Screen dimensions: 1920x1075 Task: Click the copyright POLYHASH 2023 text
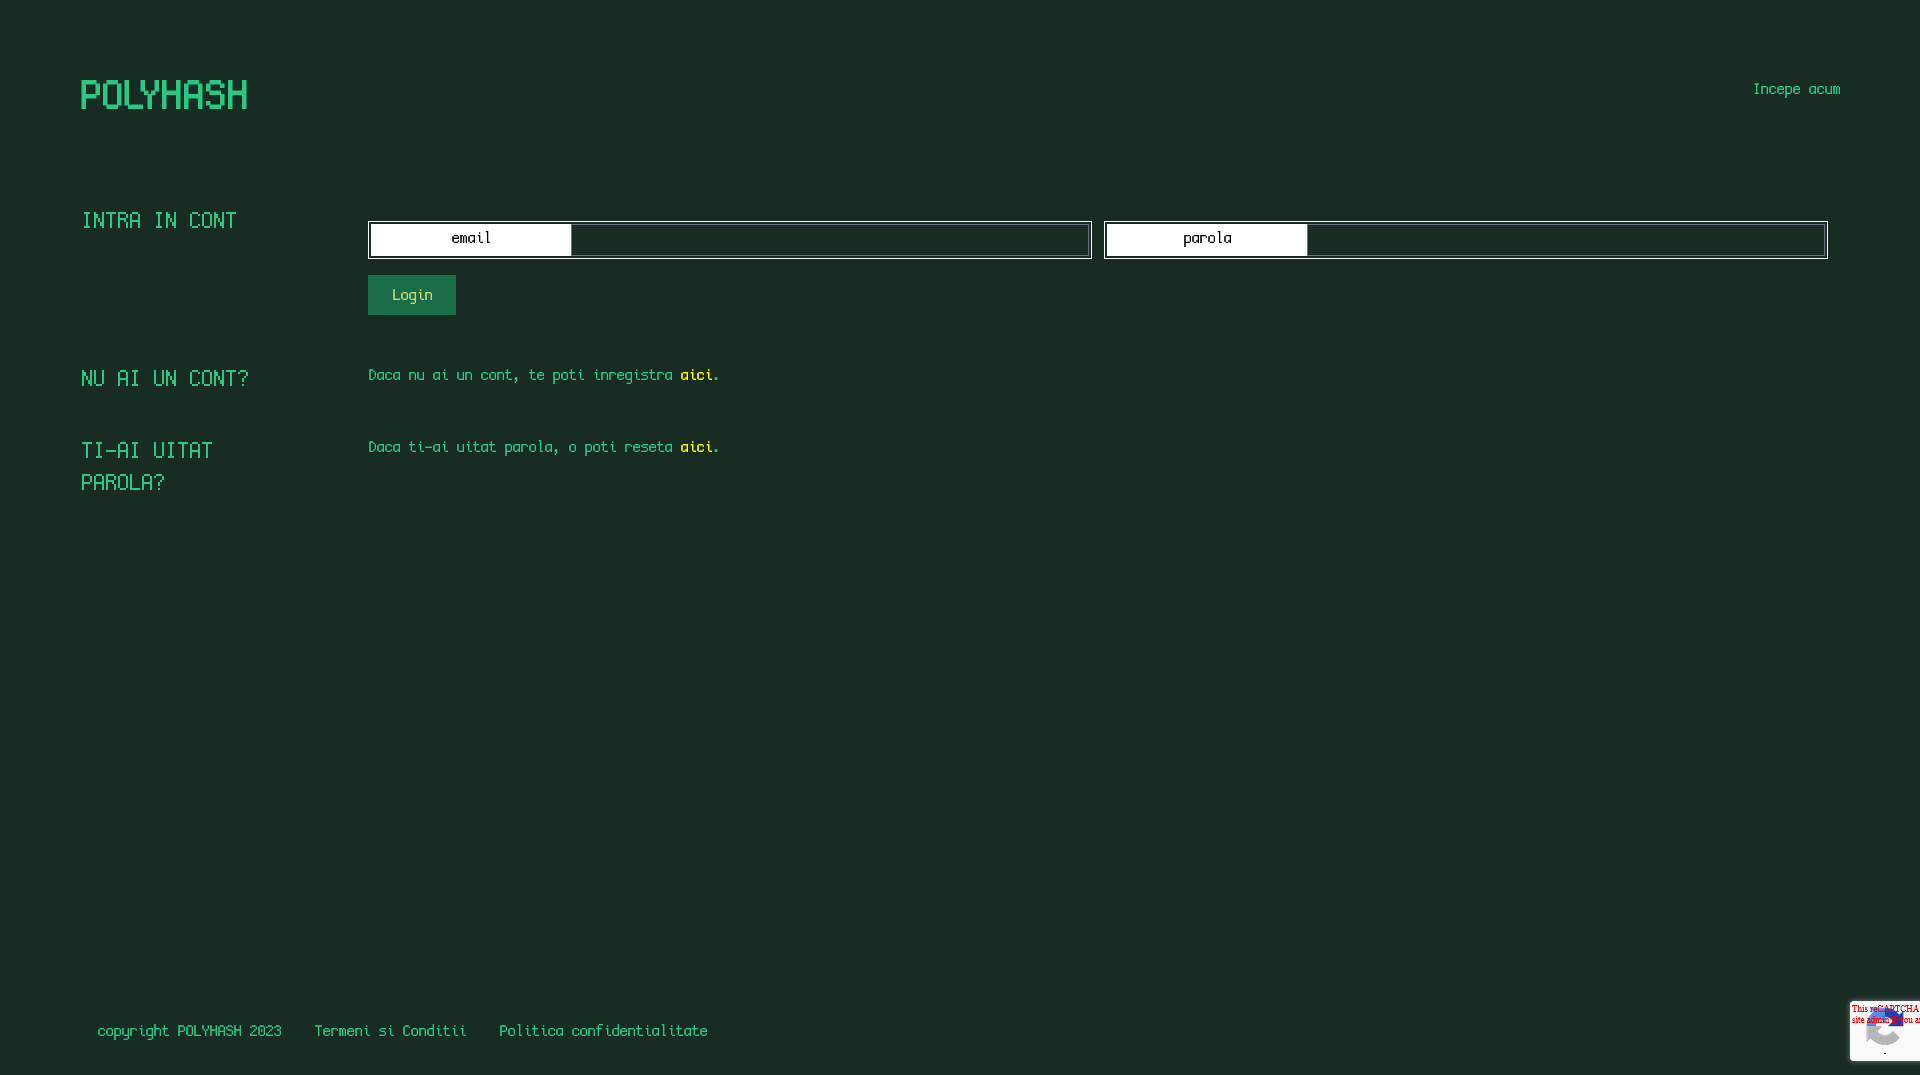(189, 1031)
